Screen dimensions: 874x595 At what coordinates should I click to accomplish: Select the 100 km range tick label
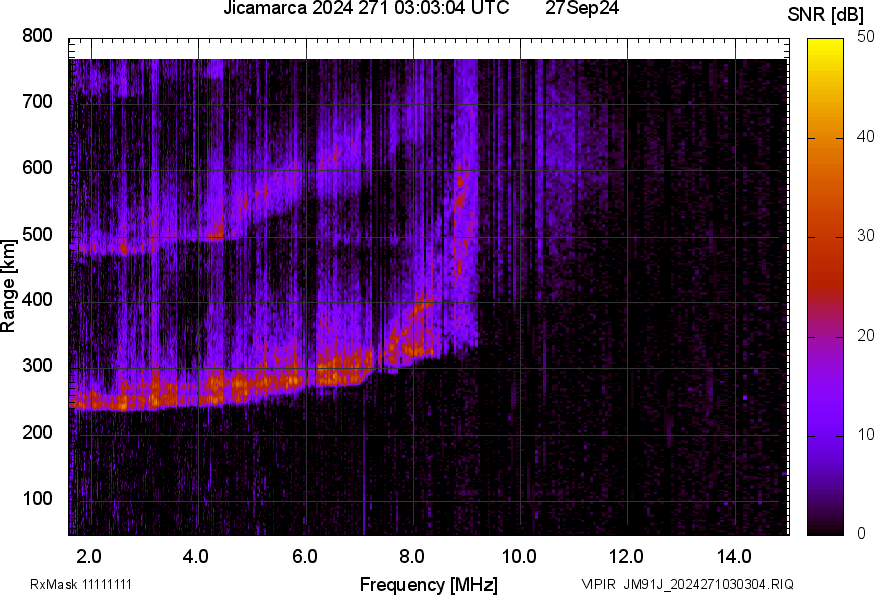(x=37, y=499)
